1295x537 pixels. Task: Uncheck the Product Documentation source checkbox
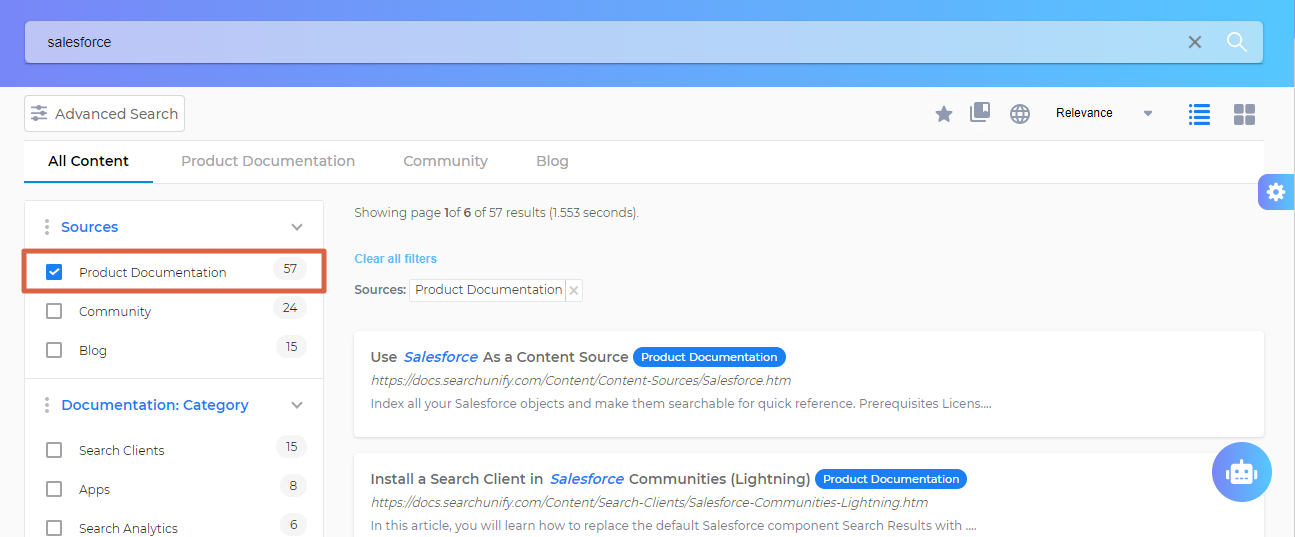[x=54, y=272]
